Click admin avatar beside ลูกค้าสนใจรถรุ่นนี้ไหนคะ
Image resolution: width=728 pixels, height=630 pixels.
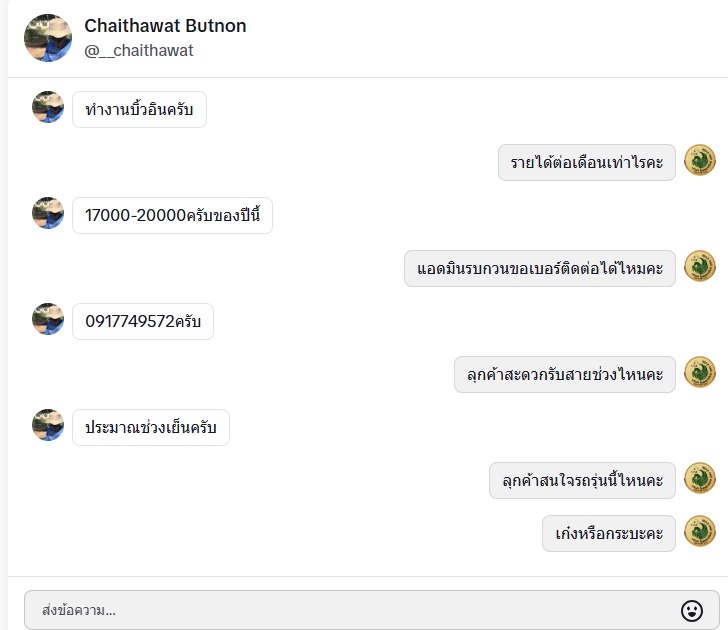700,479
